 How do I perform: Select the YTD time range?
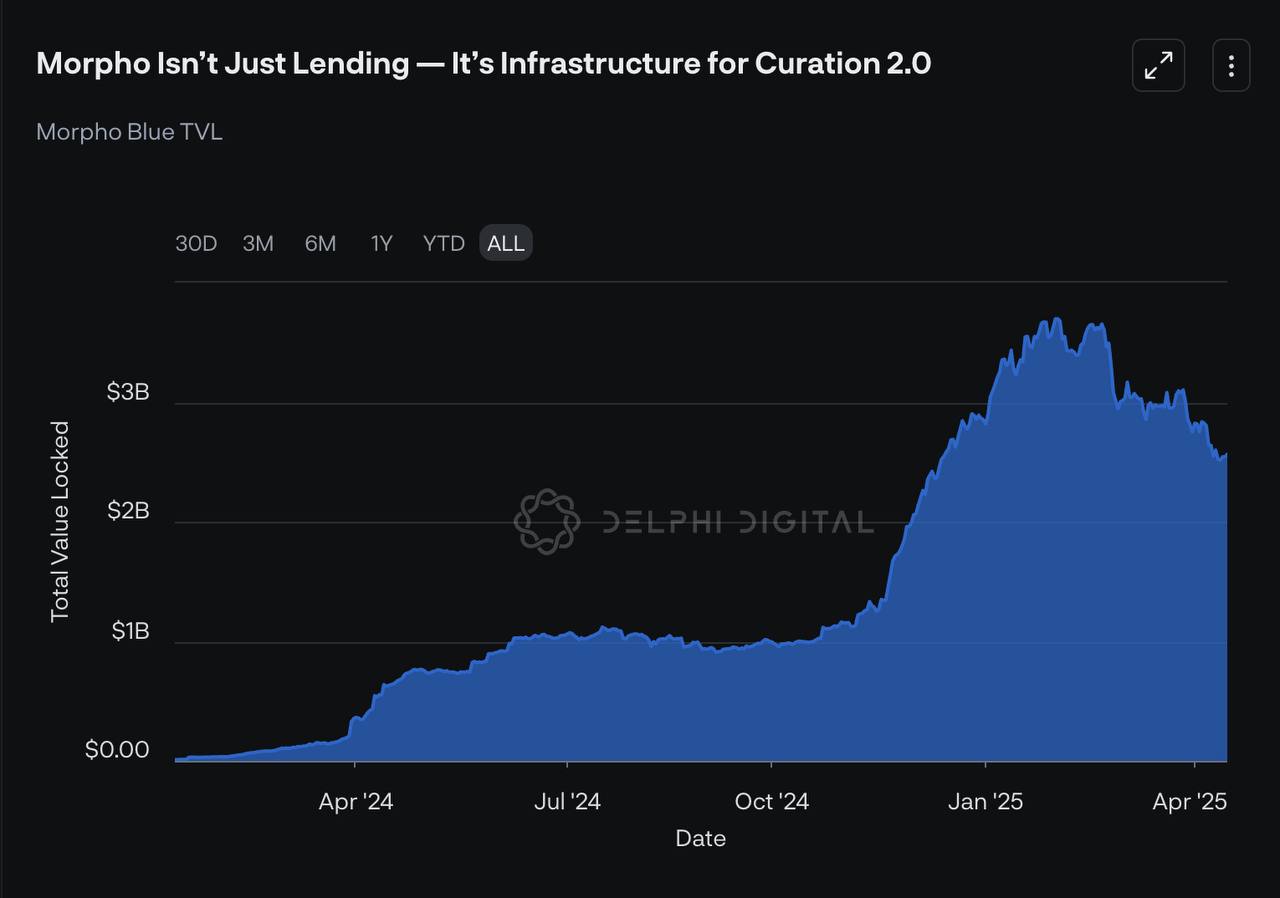click(443, 243)
